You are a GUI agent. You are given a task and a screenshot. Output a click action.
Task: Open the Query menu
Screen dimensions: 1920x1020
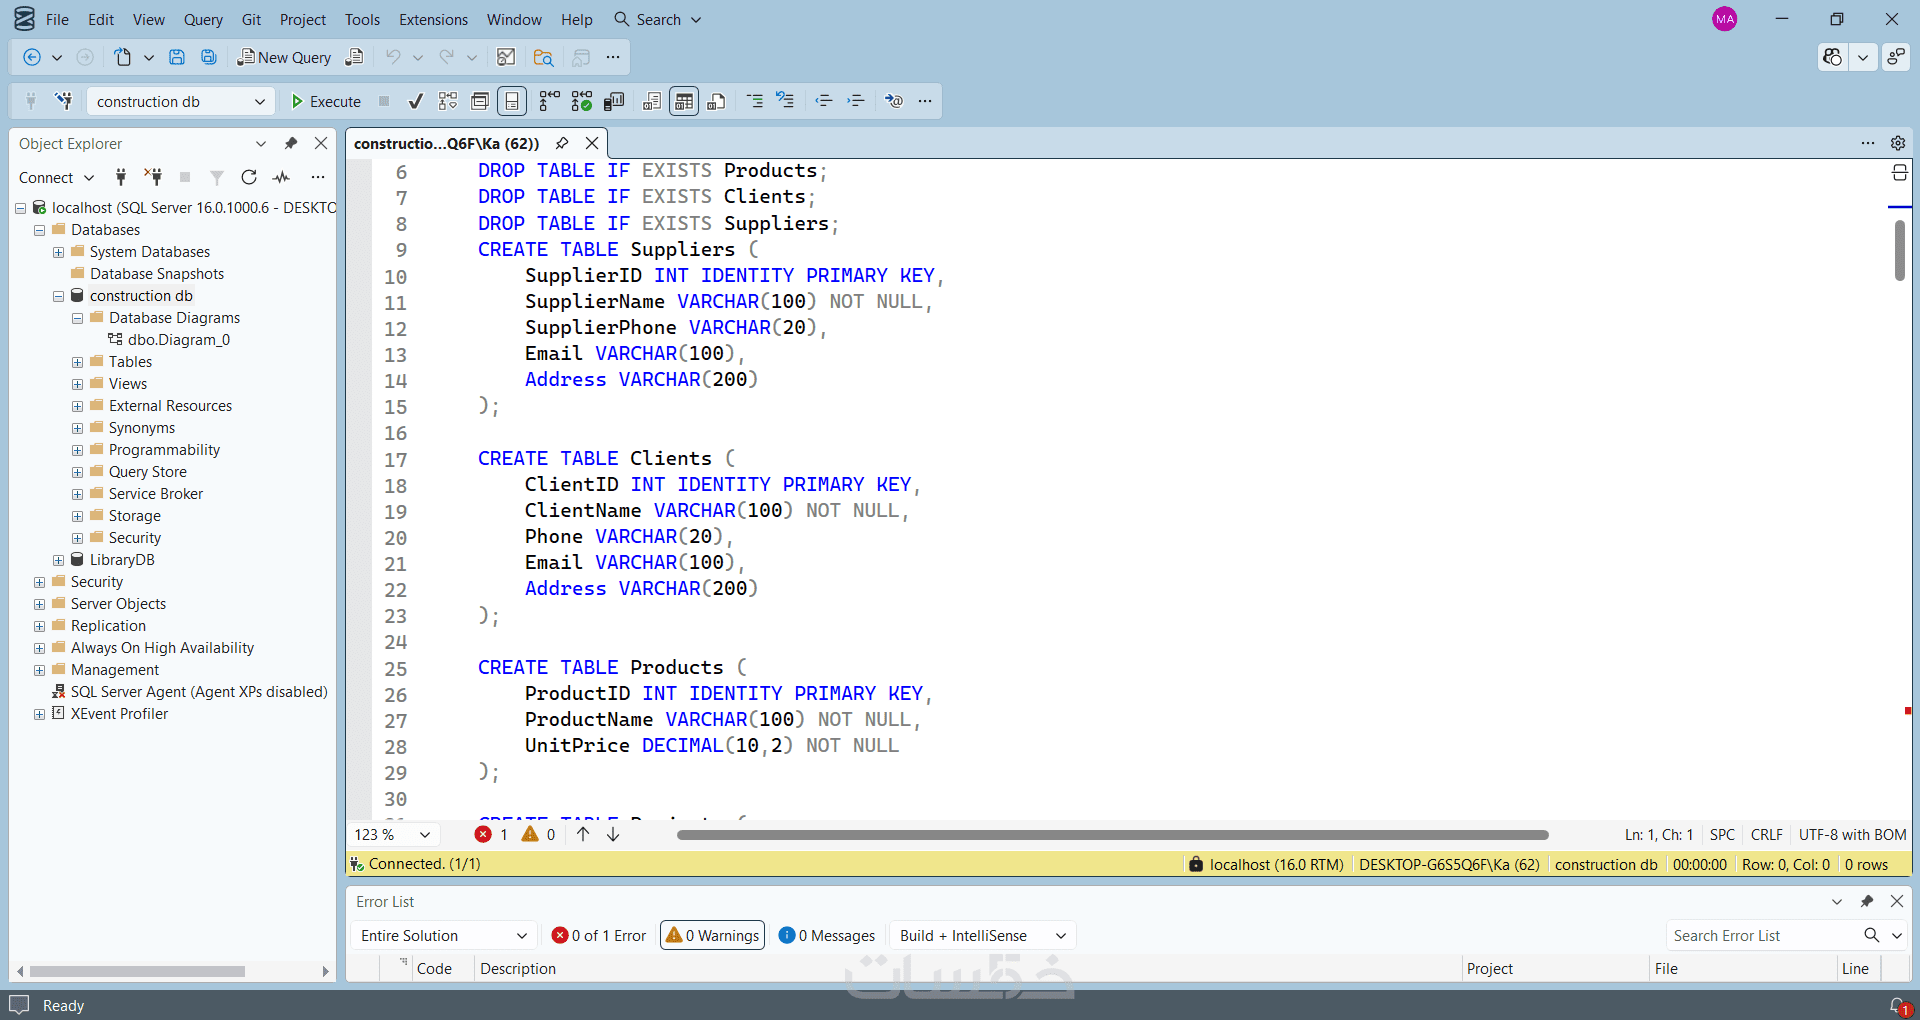point(203,19)
